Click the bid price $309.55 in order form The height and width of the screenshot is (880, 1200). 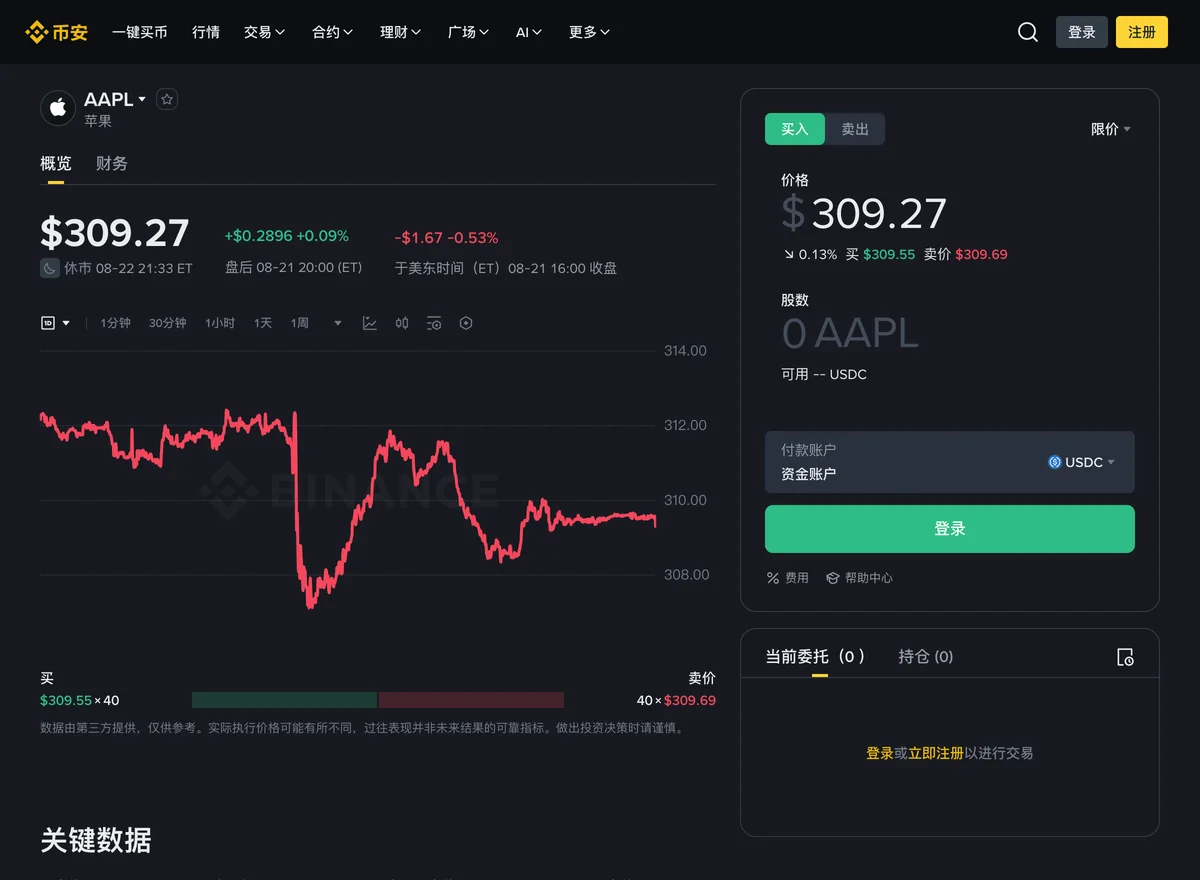(x=889, y=255)
